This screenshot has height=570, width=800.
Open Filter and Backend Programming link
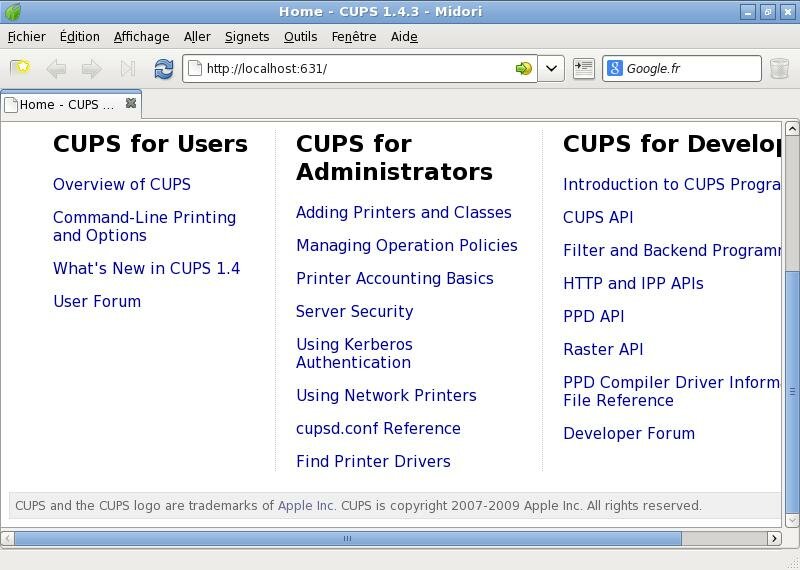(672, 251)
